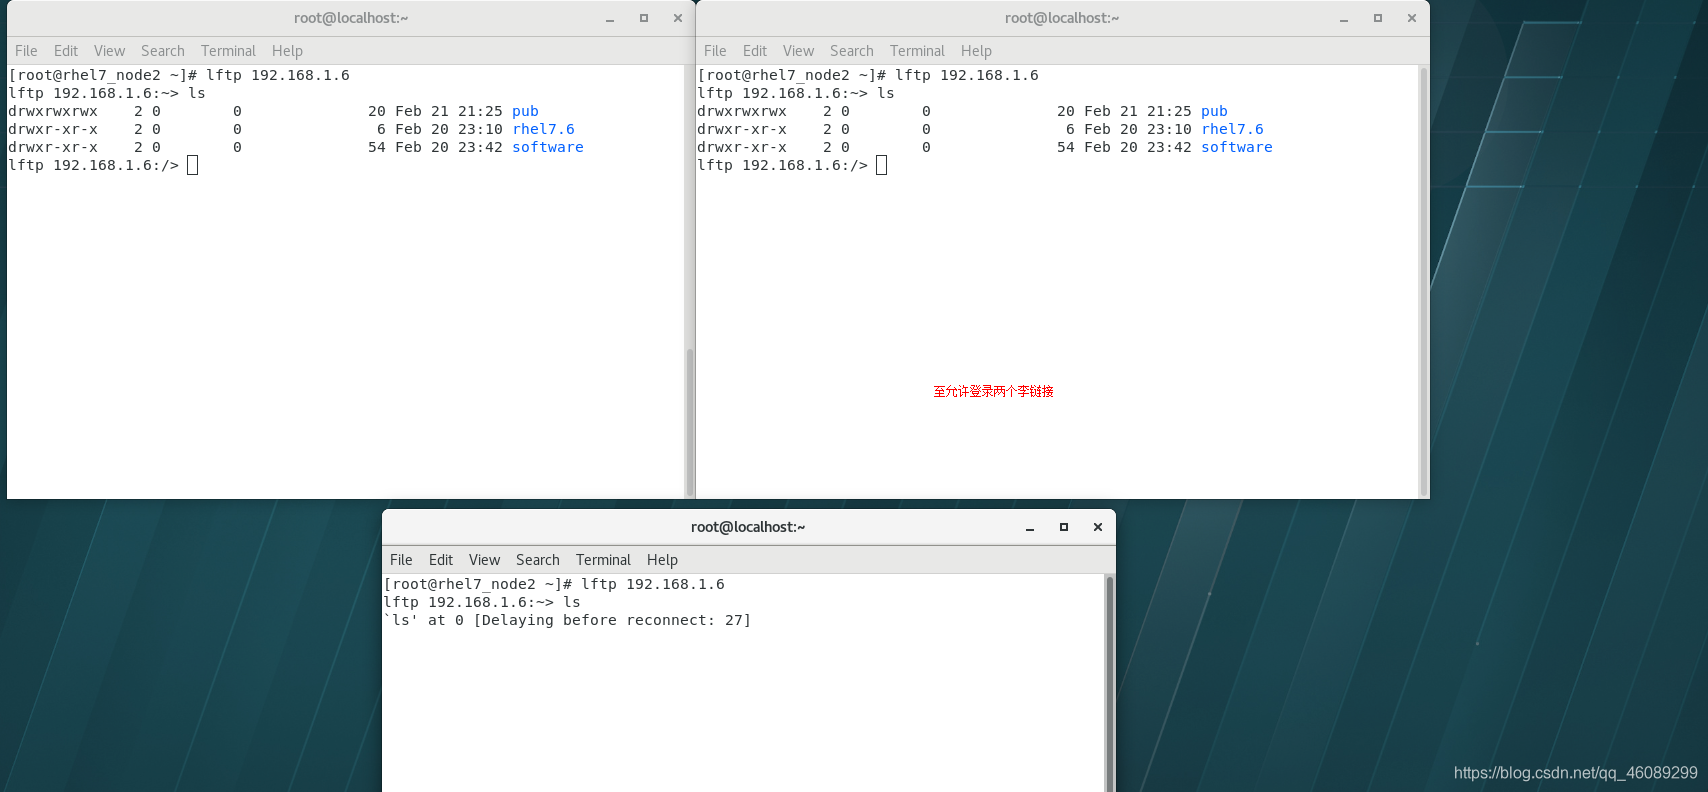Close the bottom terminal window

[1098, 527]
